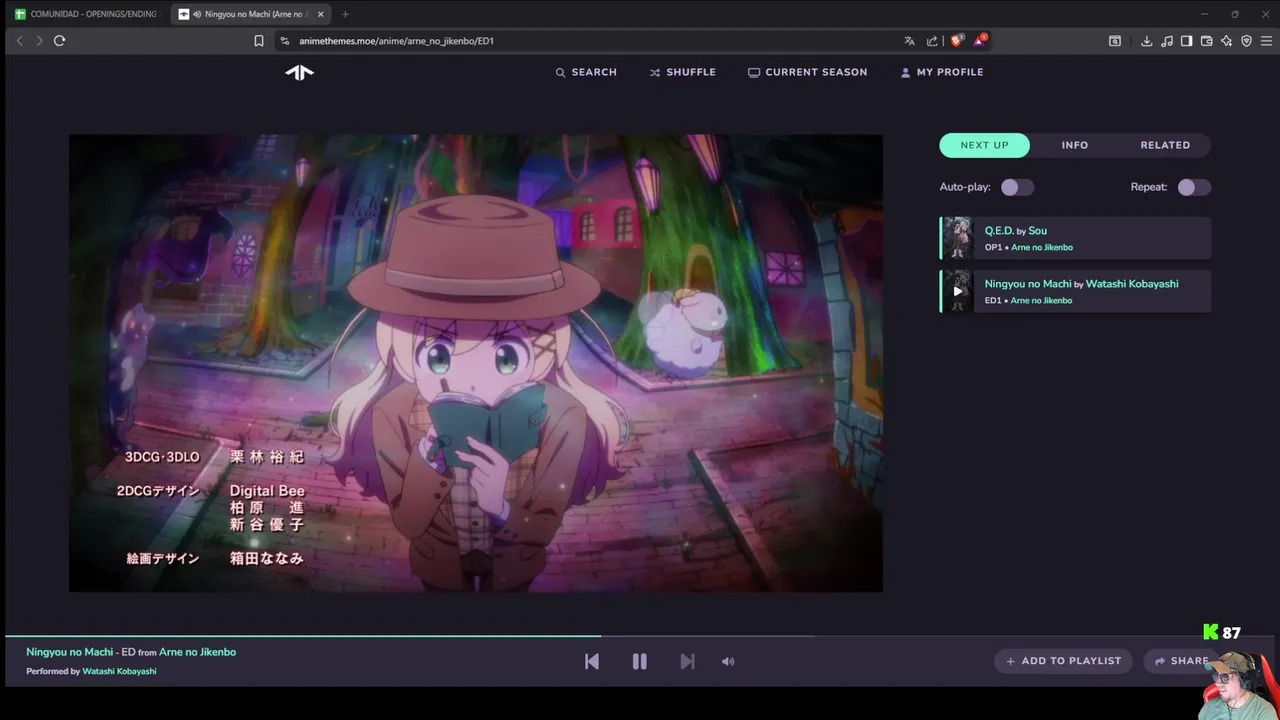The height and width of the screenshot is (720, 1280).
Task: Reload the current page
Action: (59, 41)
